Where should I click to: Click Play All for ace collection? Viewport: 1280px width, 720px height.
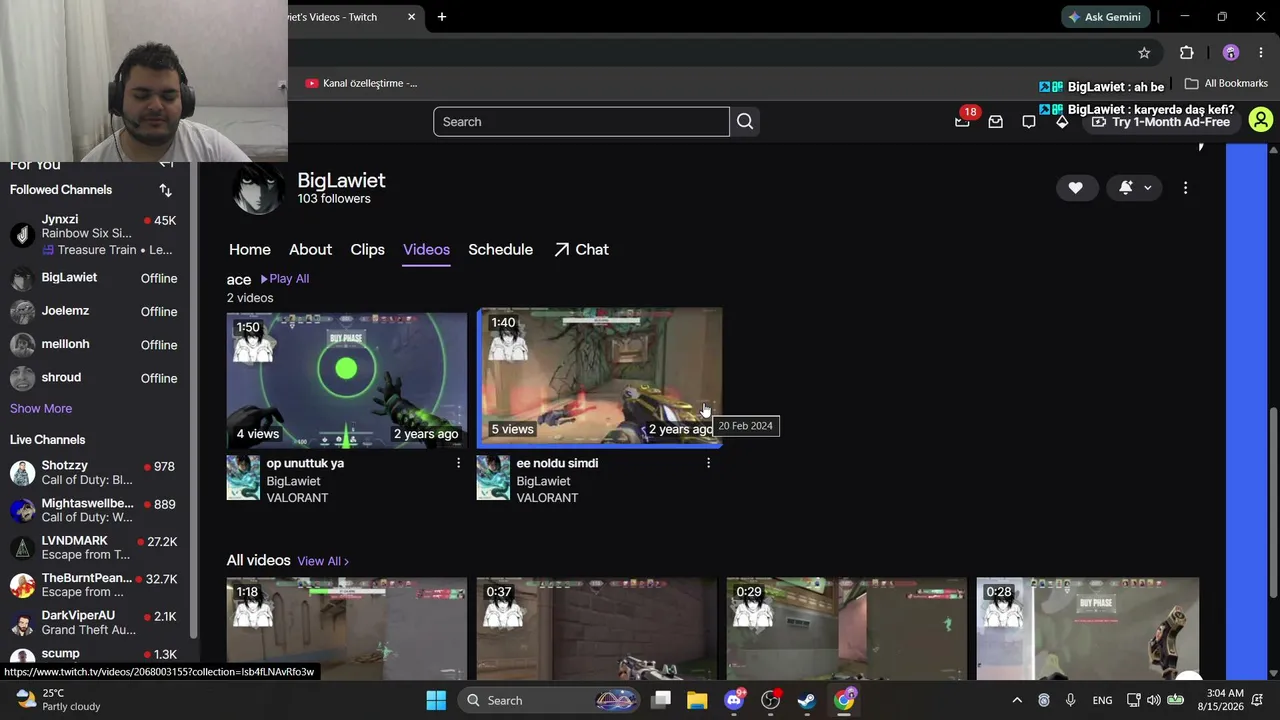click(x=285, y=279)
